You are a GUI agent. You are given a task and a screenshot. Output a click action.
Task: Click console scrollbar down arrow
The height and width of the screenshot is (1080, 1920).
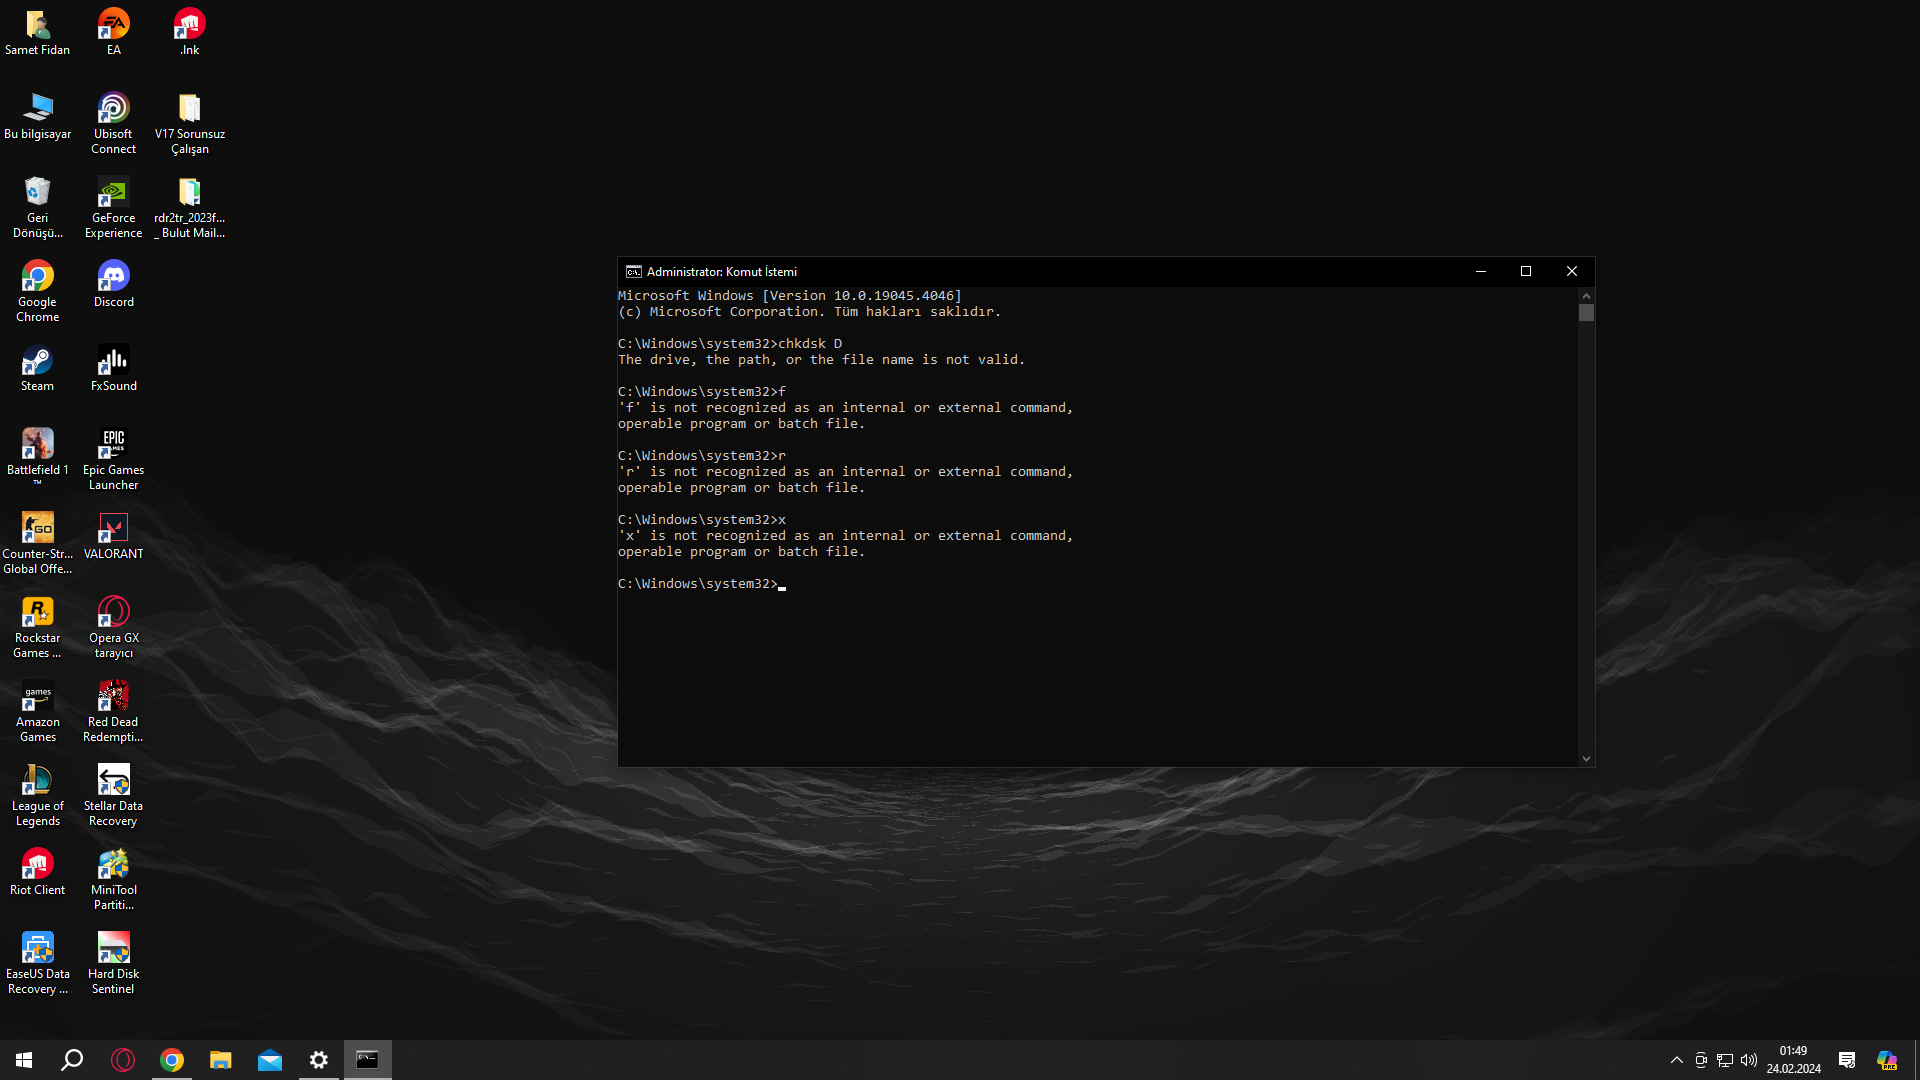coord(1586,759)
